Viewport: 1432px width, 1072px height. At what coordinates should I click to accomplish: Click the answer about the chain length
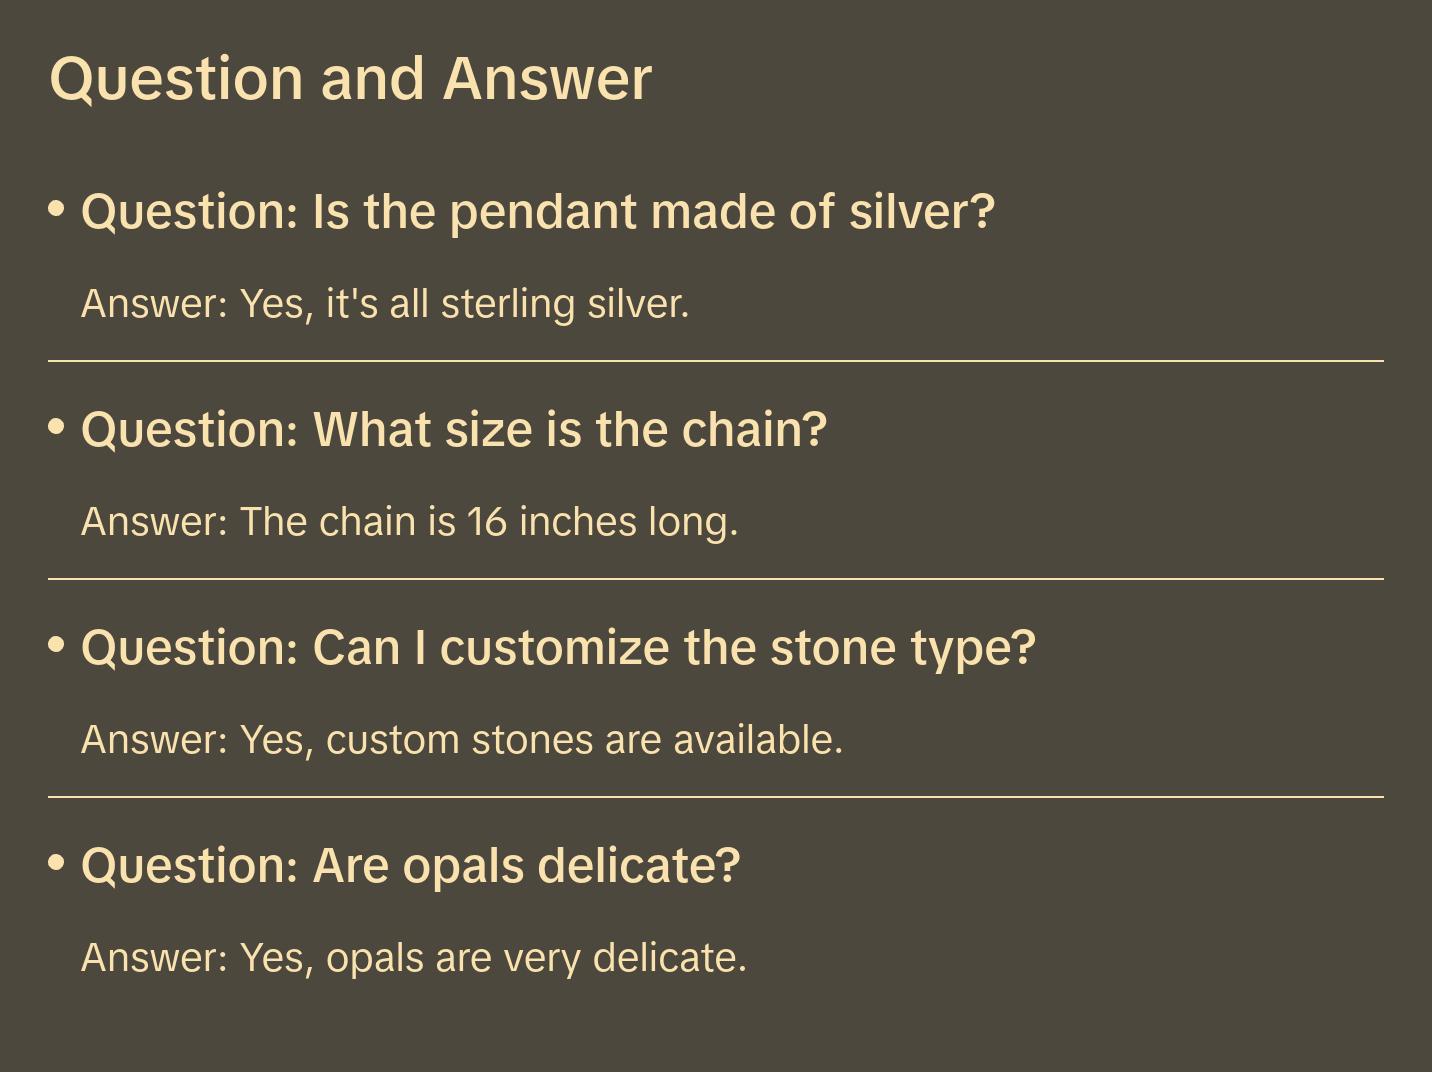click(409, 522)
